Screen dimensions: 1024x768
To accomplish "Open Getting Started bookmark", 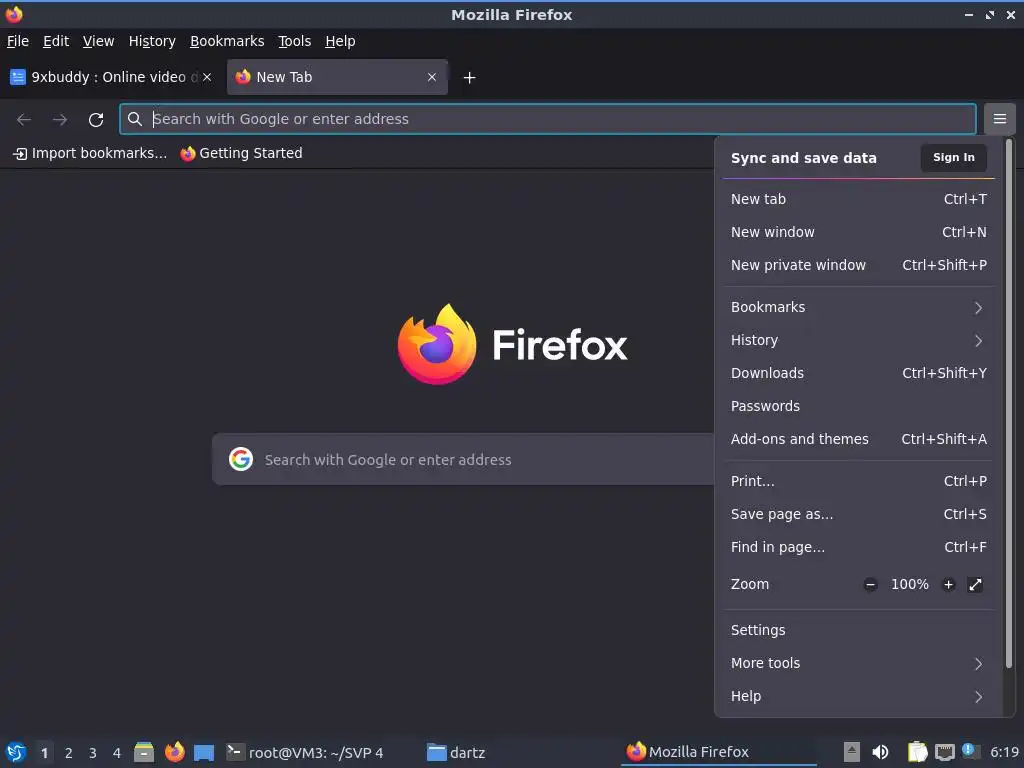I will [x=242, y=153].
